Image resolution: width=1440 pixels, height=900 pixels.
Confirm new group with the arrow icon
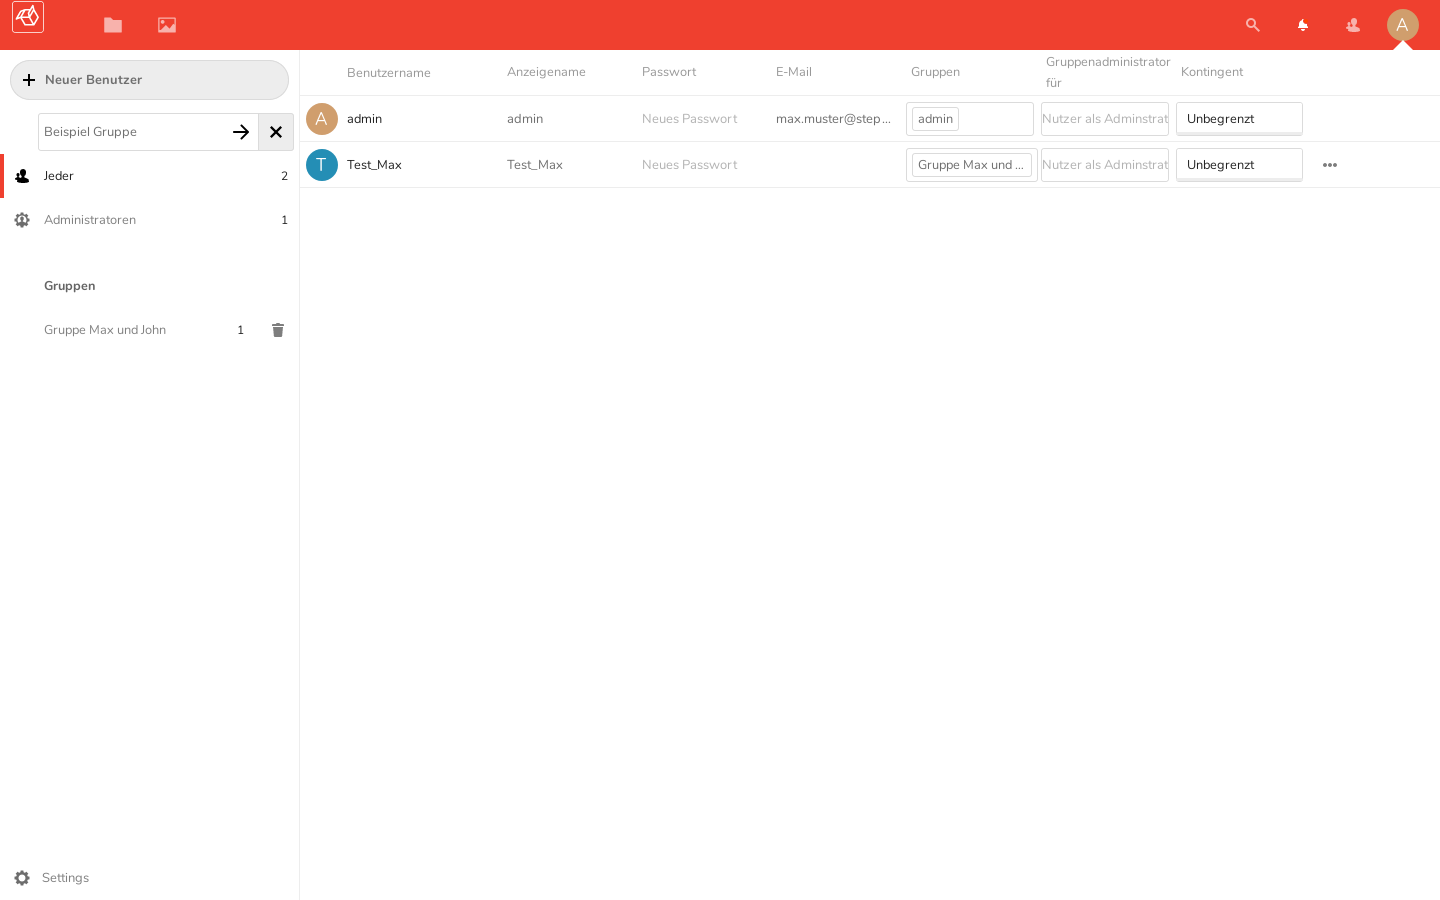point(241,132)
